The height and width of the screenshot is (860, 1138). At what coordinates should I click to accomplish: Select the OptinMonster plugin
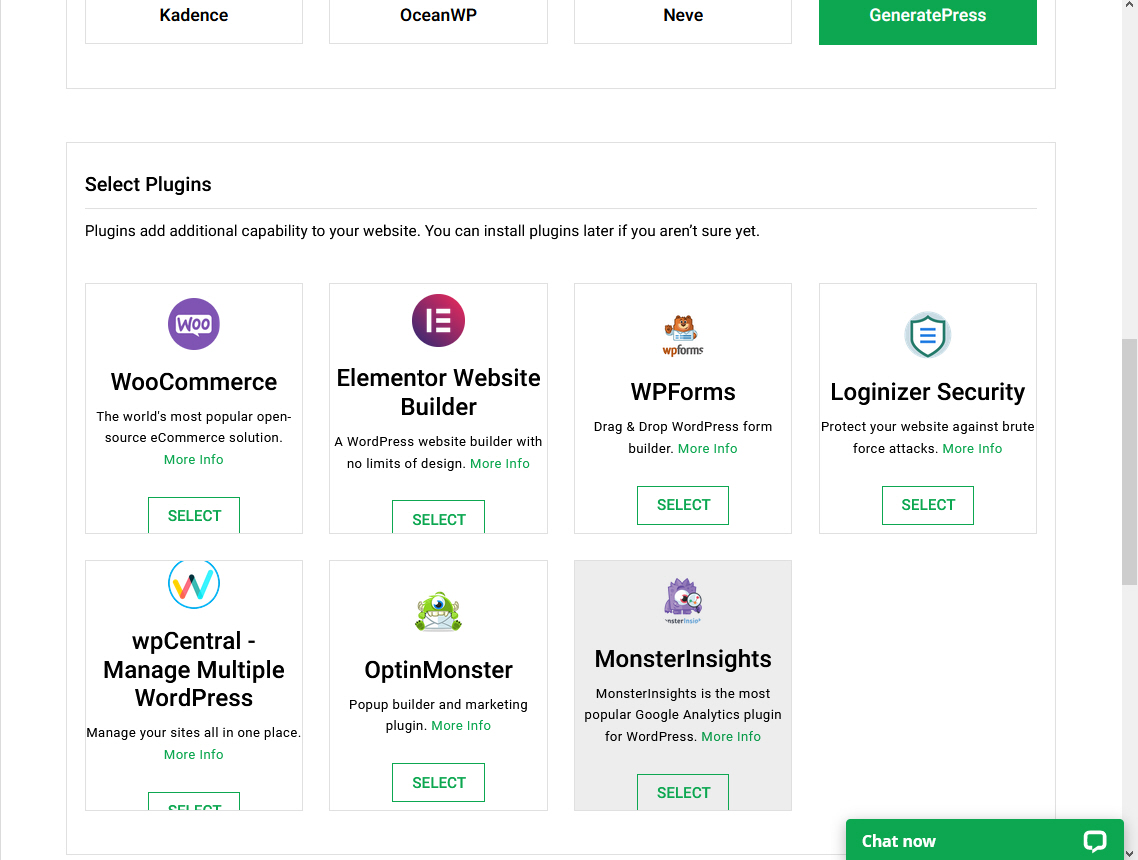tap(438, 782)
